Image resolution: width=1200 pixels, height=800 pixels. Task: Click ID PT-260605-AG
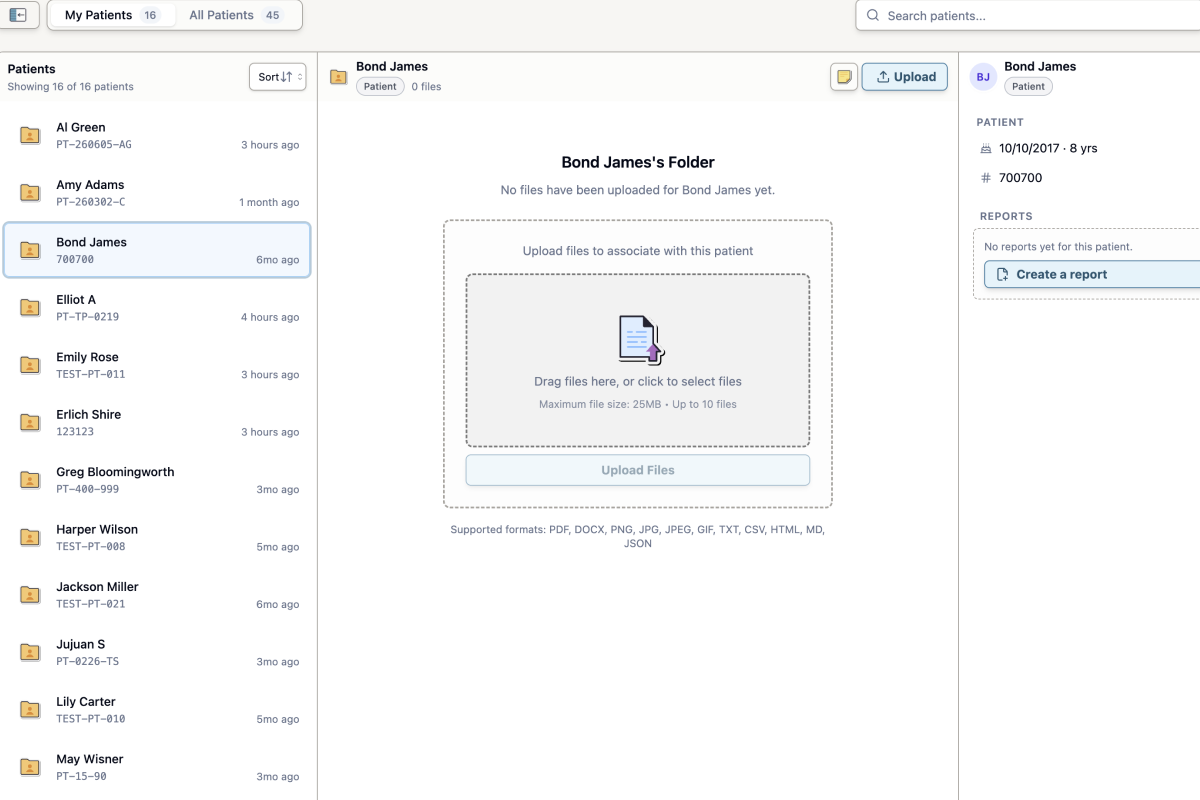click(x=94, y=145)
